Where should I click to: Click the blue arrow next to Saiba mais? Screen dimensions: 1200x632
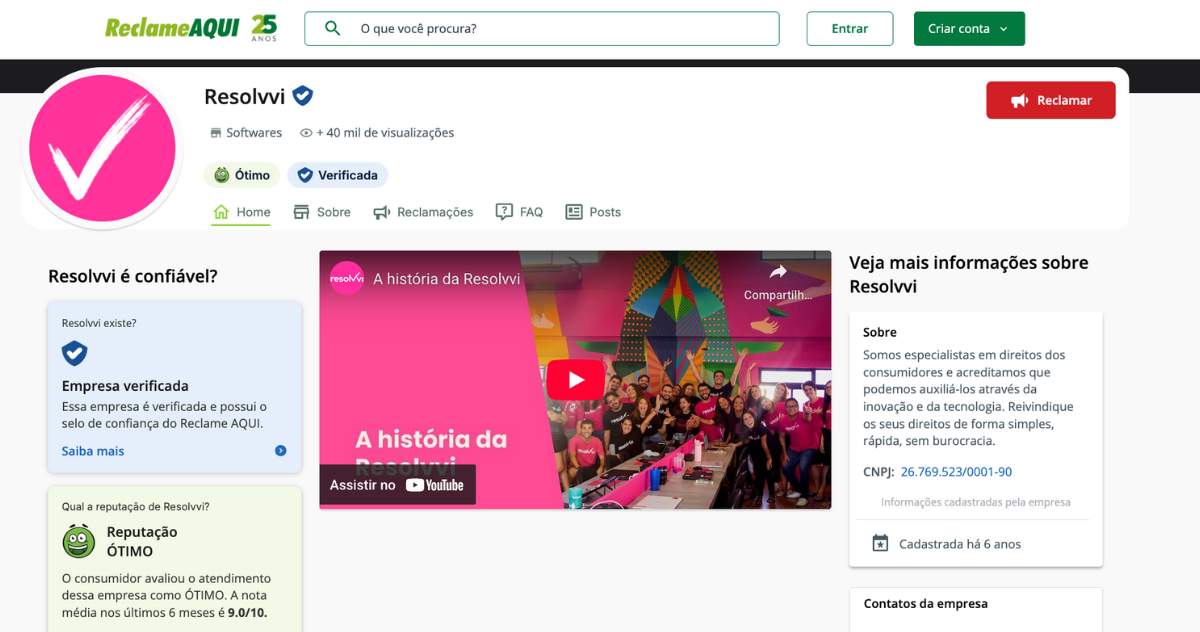(x=281, y=451)
